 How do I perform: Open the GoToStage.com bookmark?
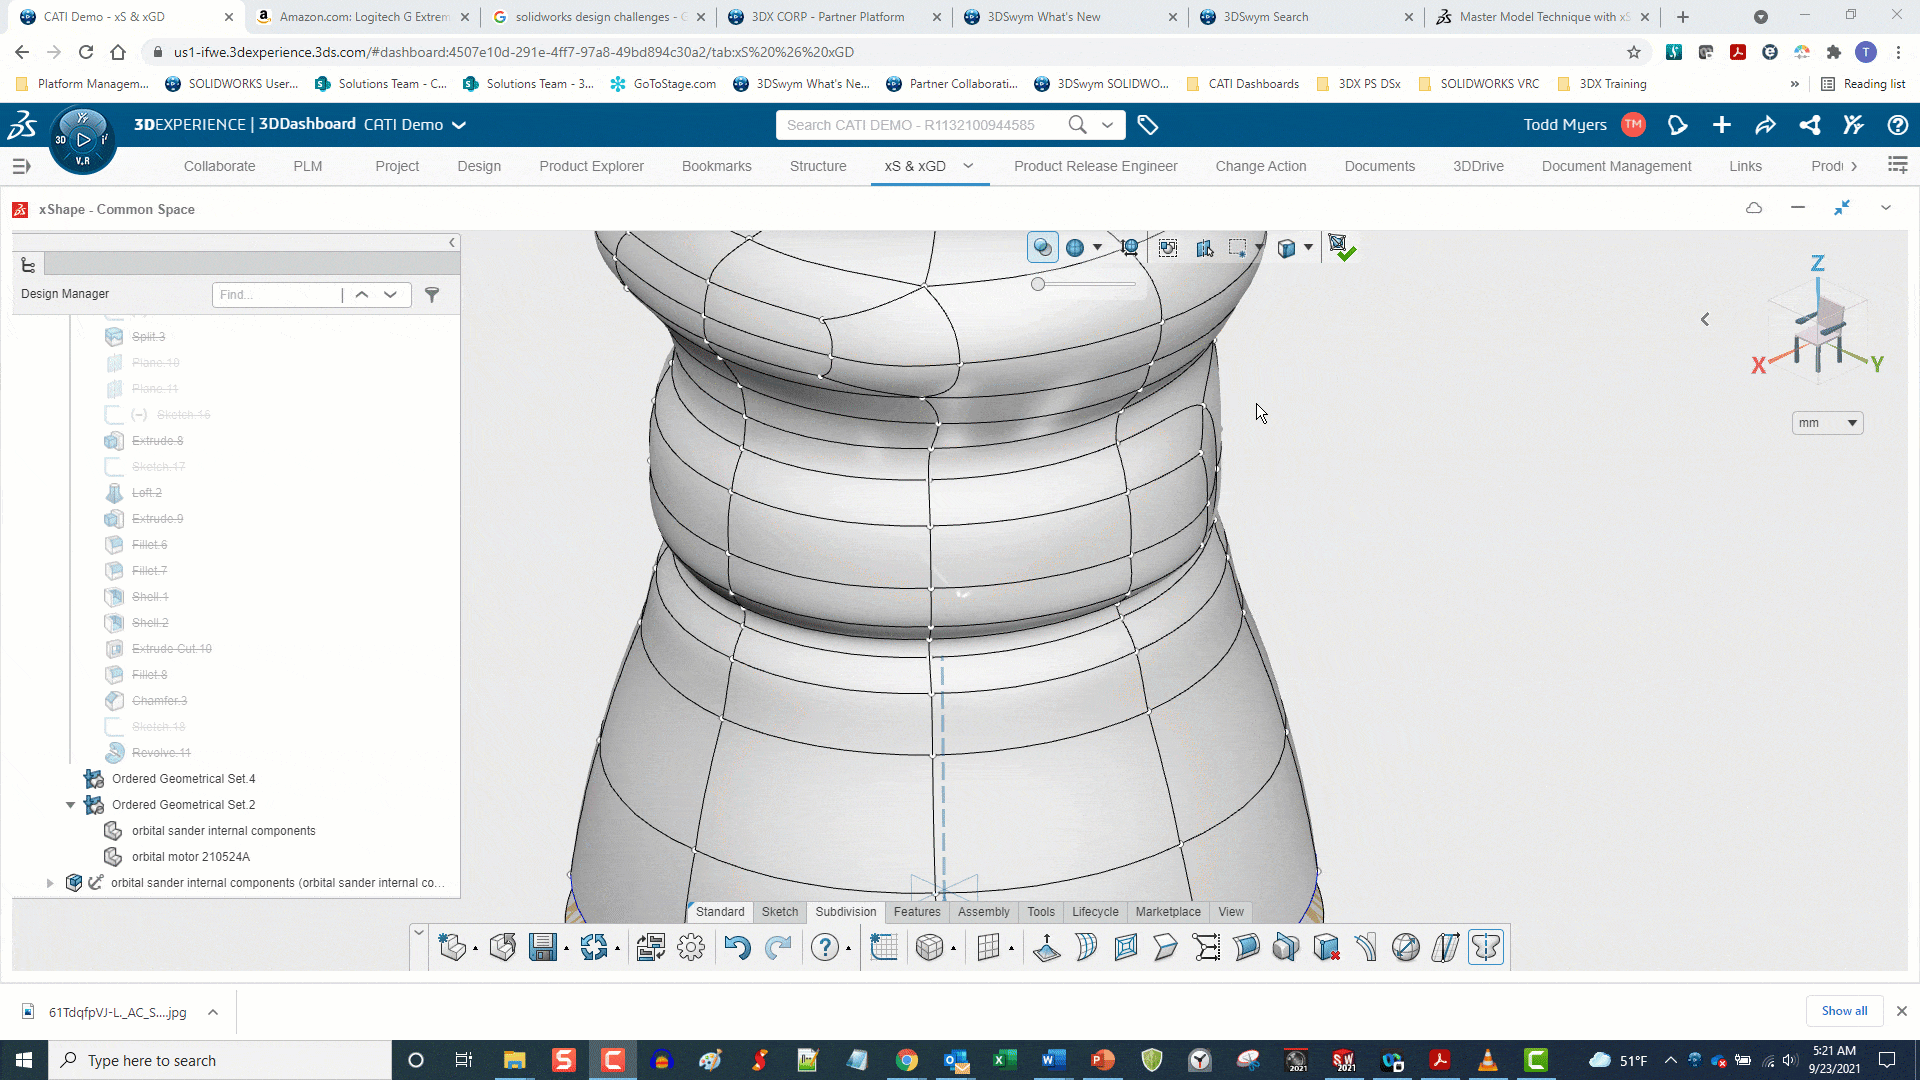point(664,84)
